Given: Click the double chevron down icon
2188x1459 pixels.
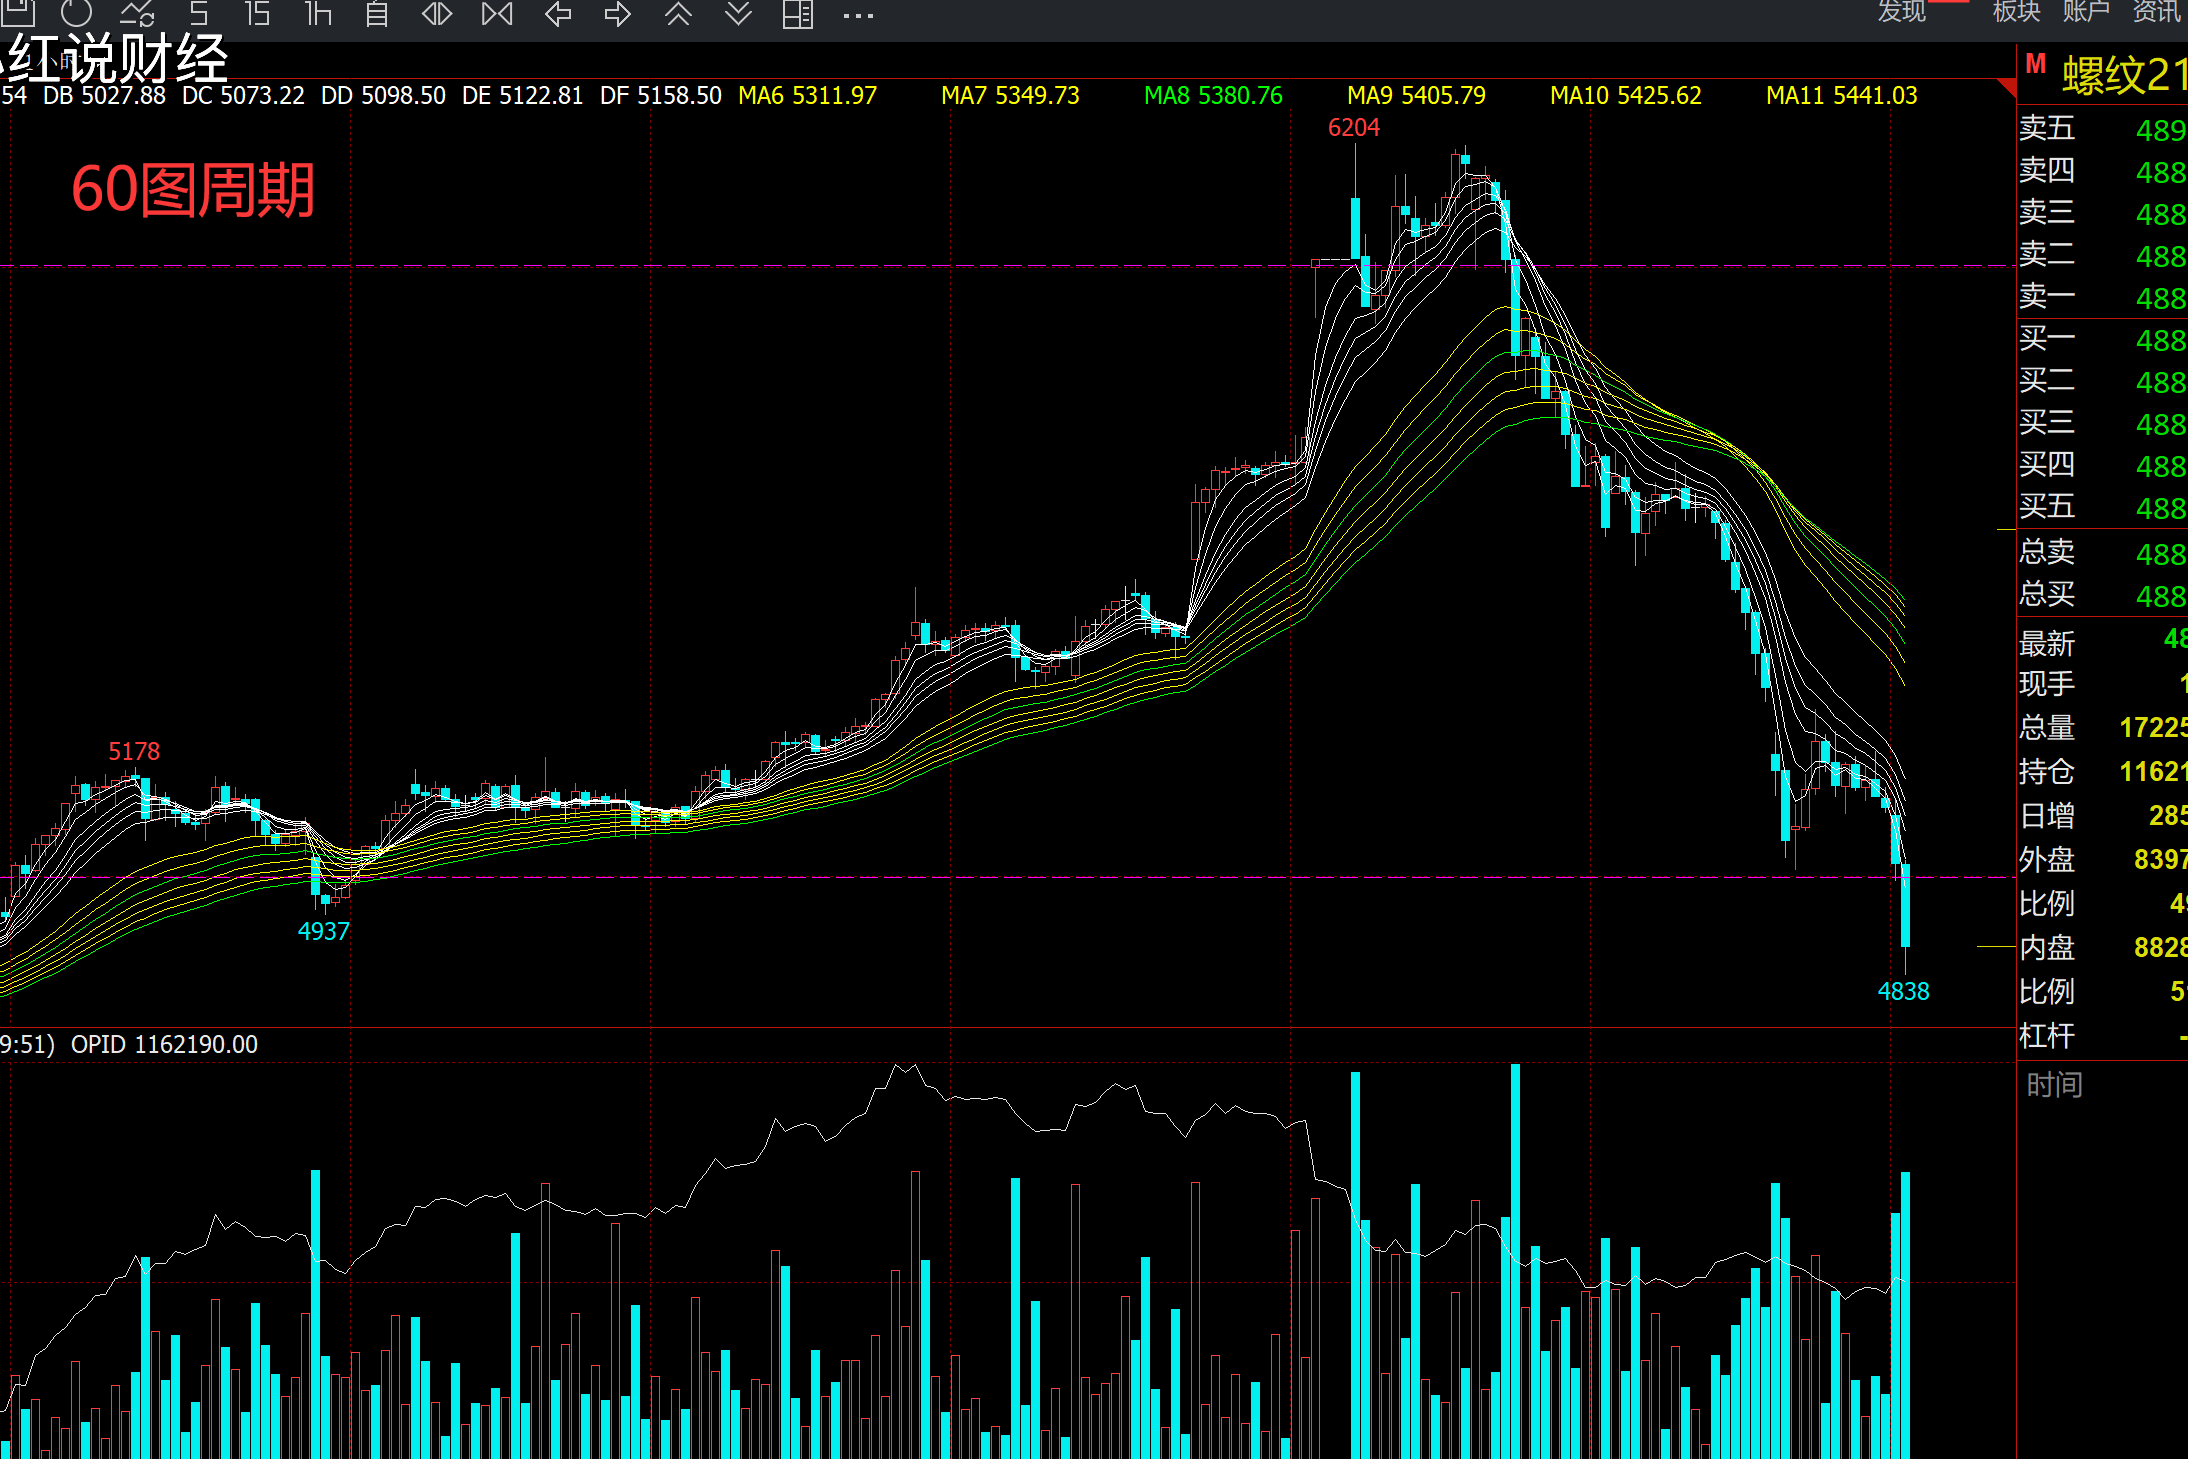Looking at the screenshot, I should (x=738, y=13).
